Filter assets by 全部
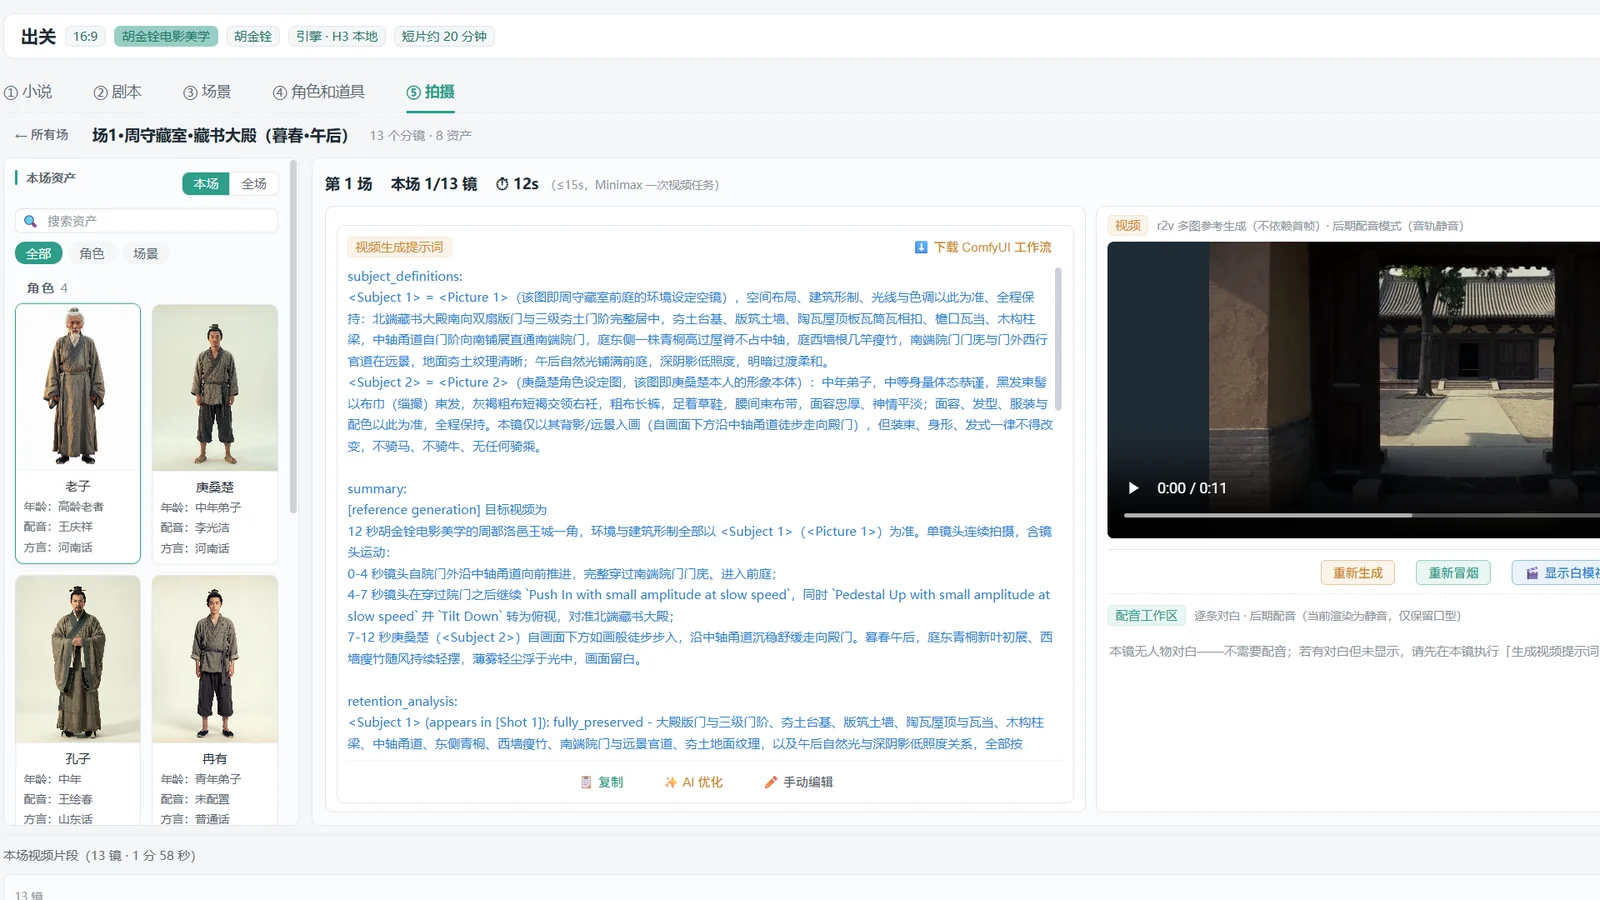Screen dimensions: 1600x900 pos(39,254)
